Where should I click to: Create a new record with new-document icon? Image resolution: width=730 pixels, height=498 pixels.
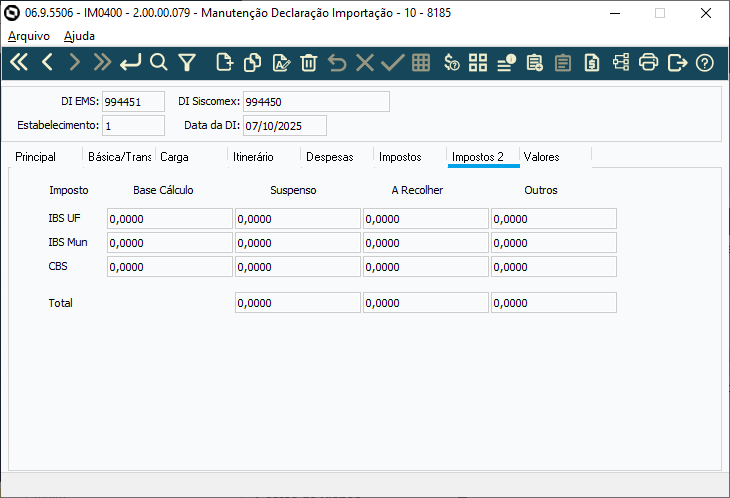coord(225,62)
